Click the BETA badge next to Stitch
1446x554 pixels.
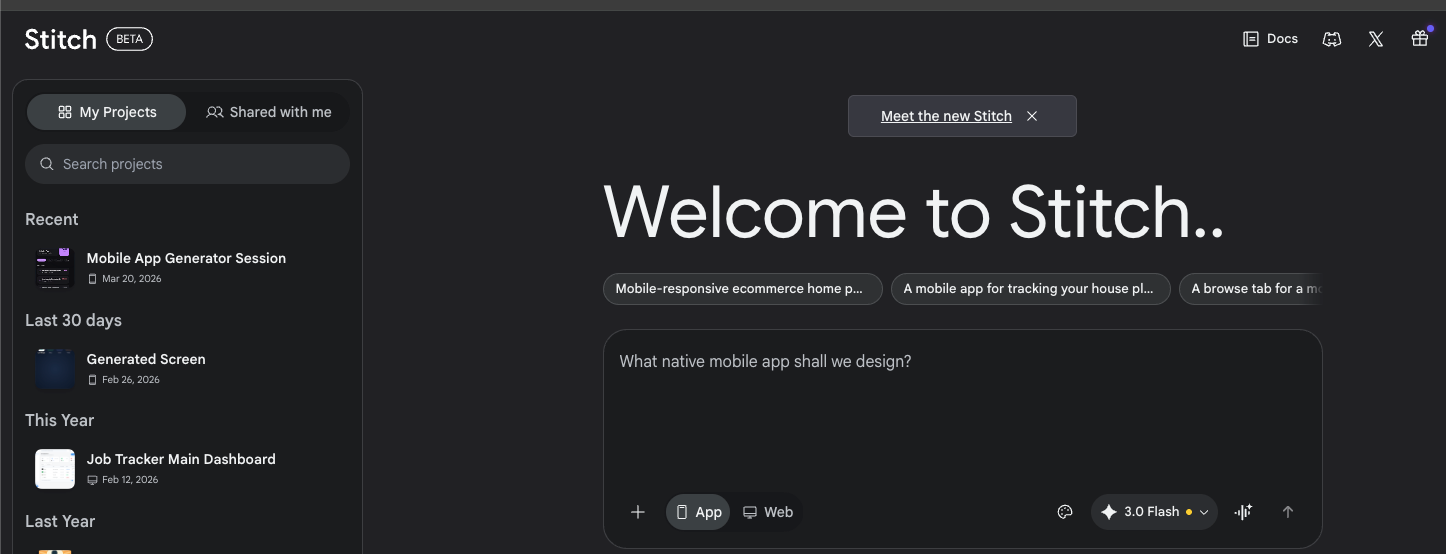coord(129,39)
